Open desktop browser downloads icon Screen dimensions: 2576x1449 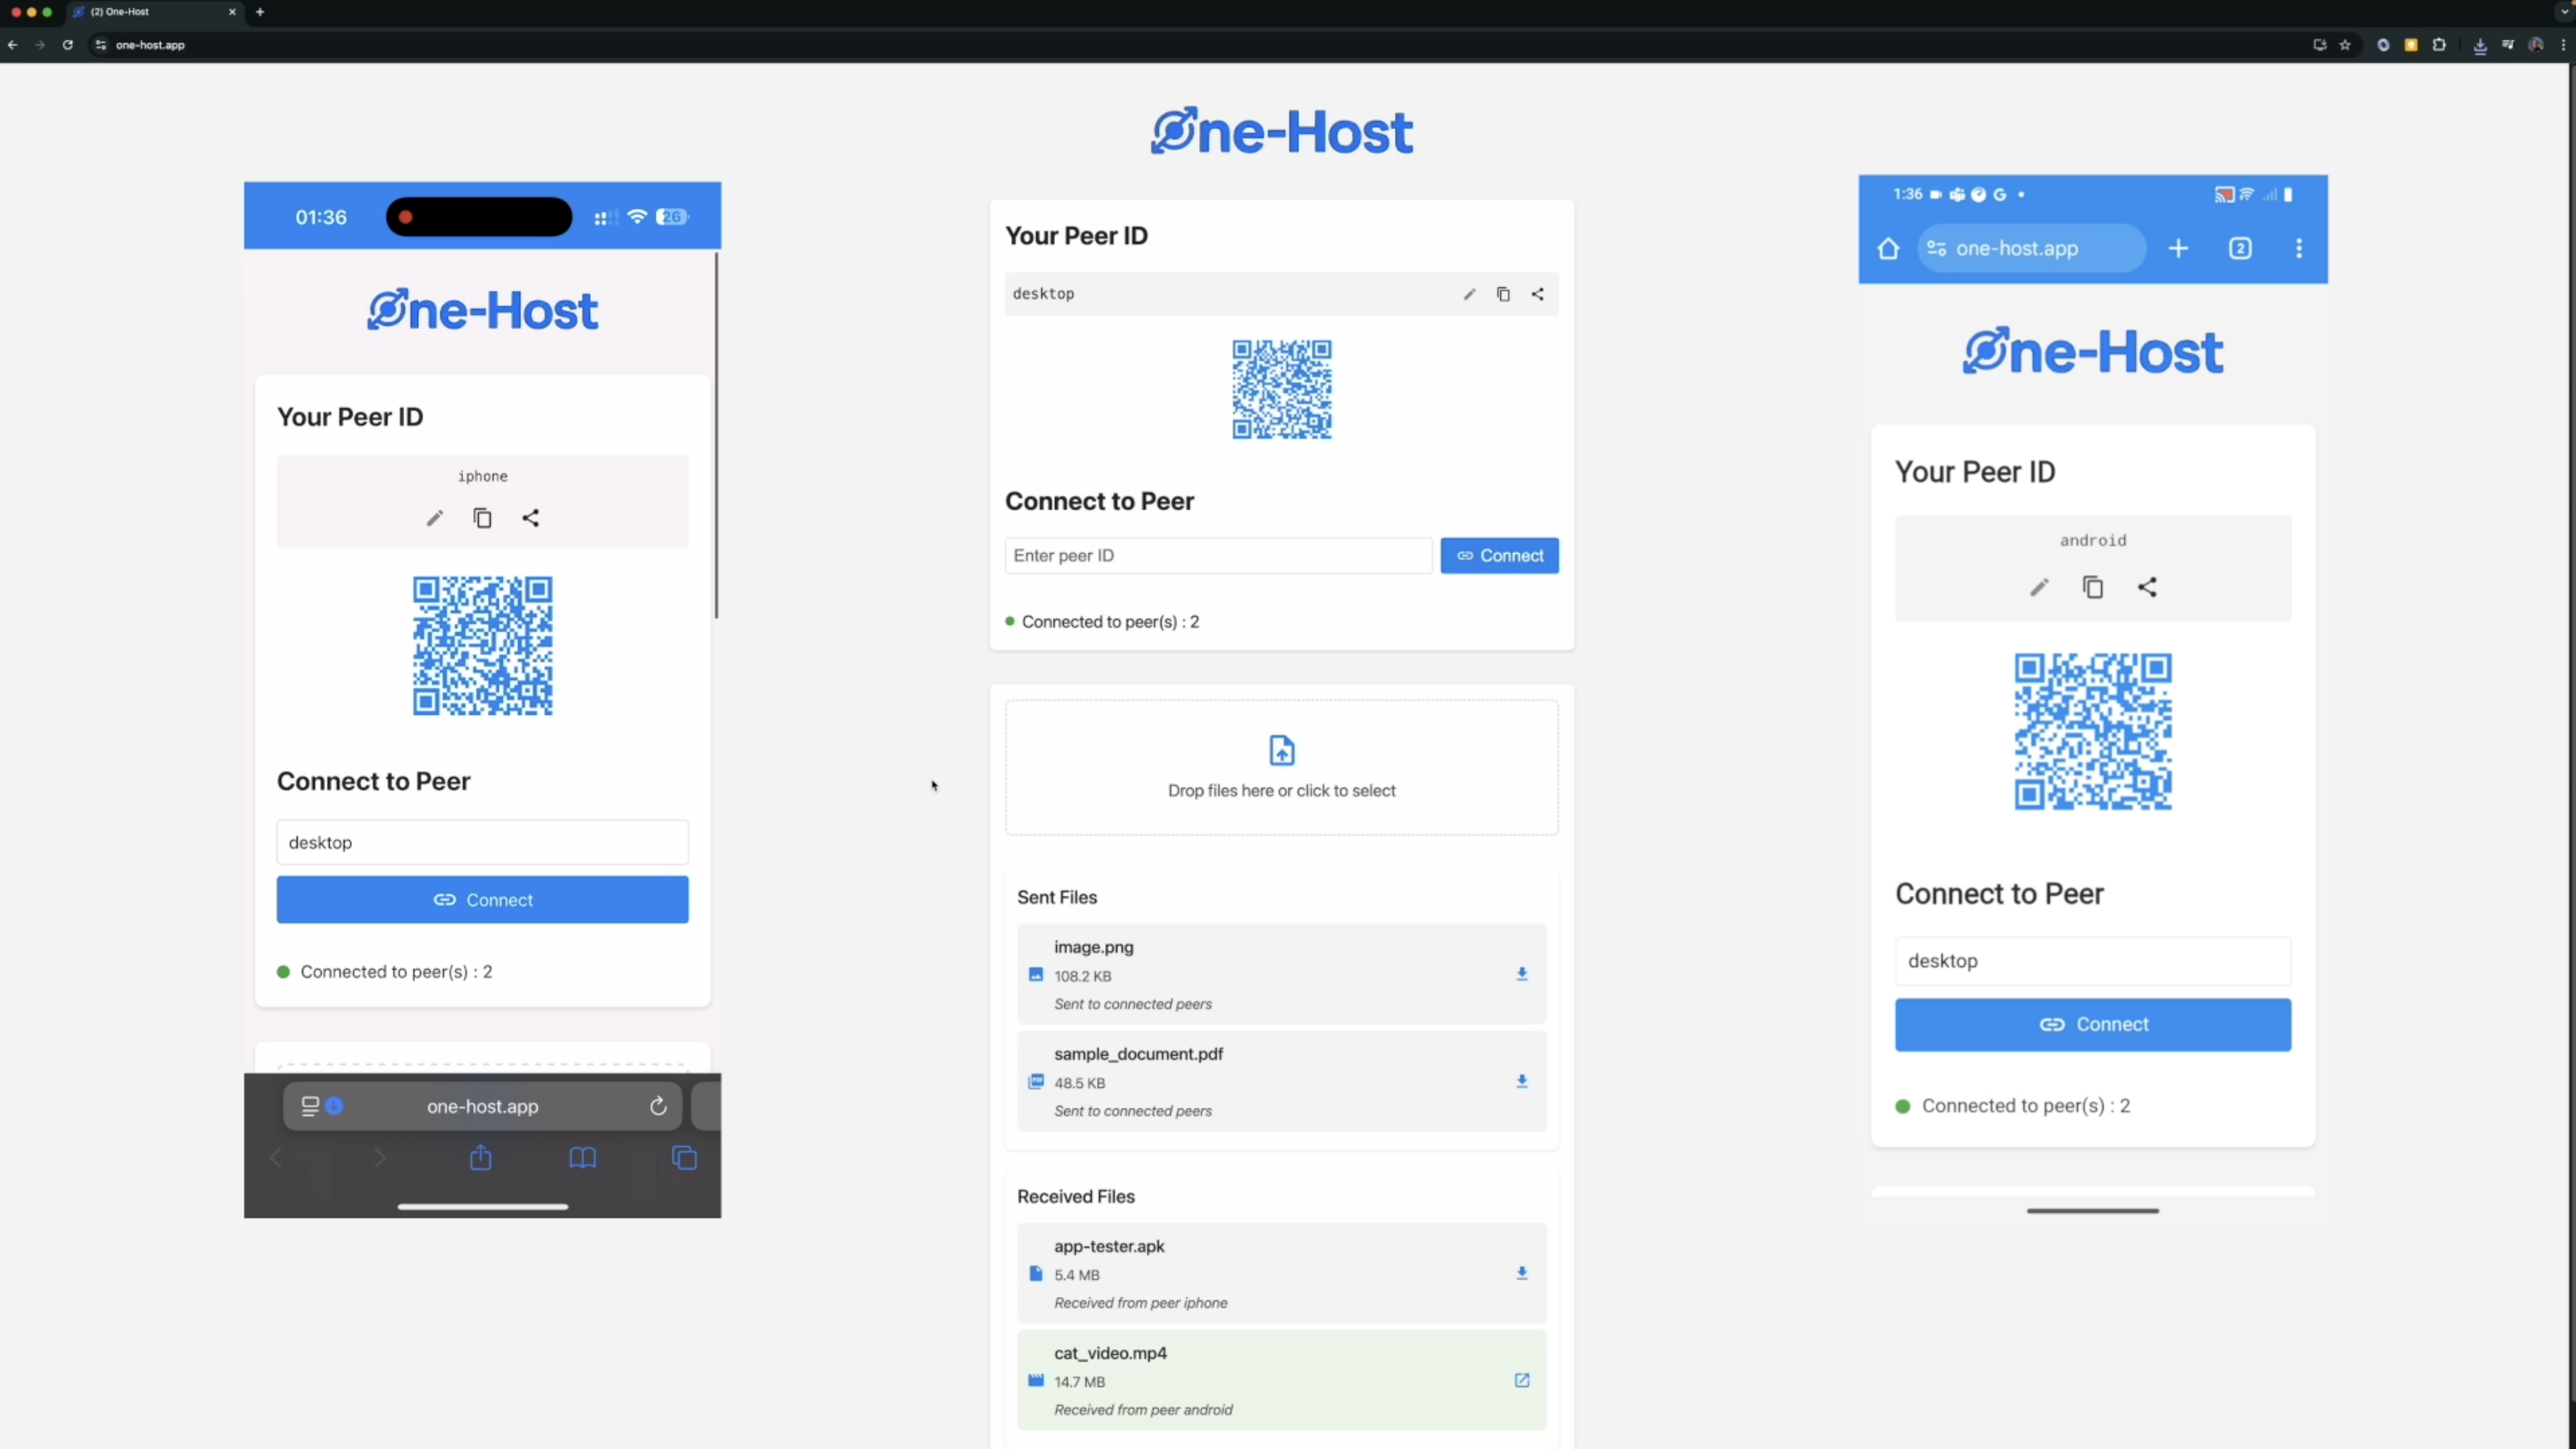click(2480, 46)
